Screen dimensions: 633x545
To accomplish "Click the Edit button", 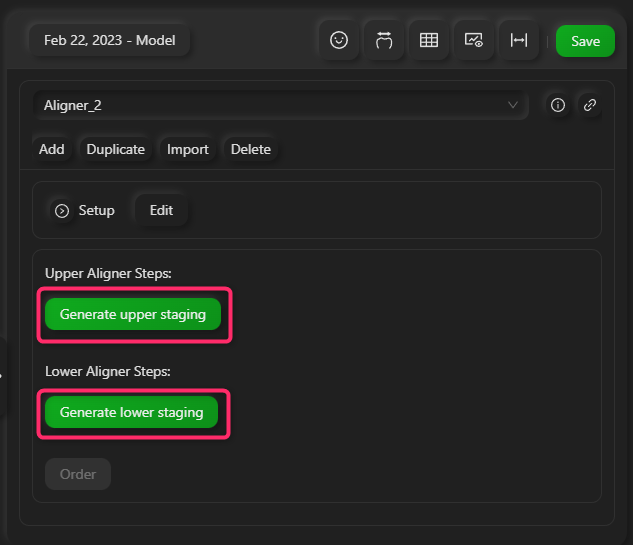I will tap(161, 210).
